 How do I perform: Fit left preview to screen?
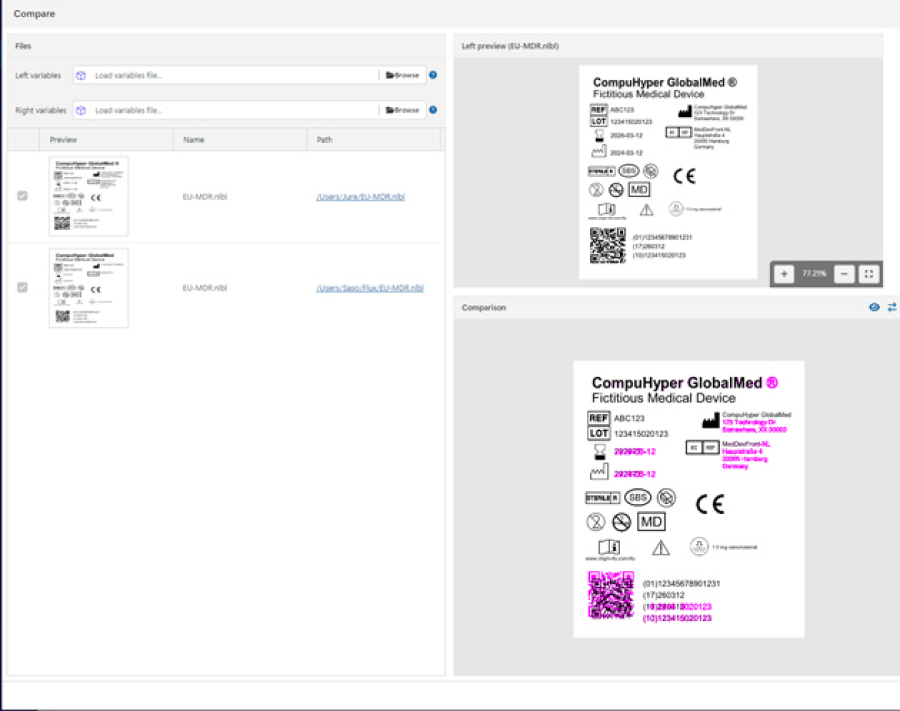pos(869,273)
